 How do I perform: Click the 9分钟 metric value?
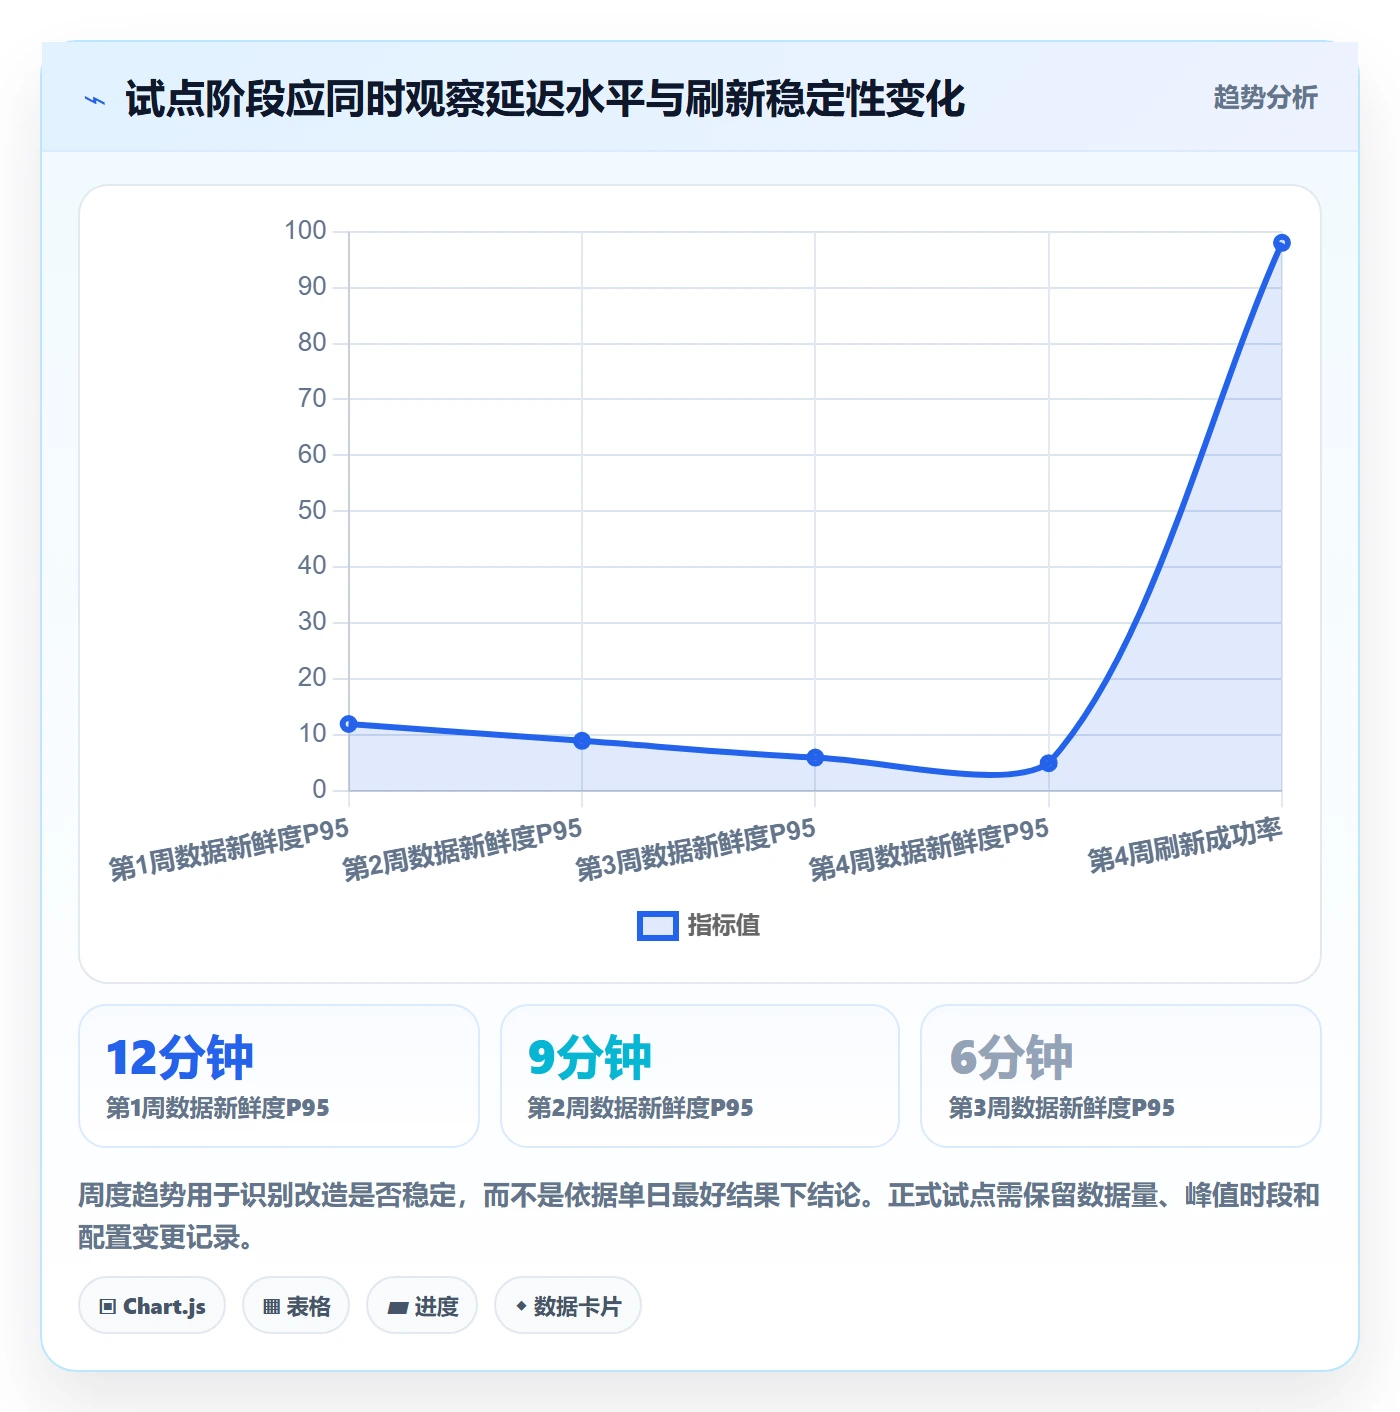pos(590,1057)
